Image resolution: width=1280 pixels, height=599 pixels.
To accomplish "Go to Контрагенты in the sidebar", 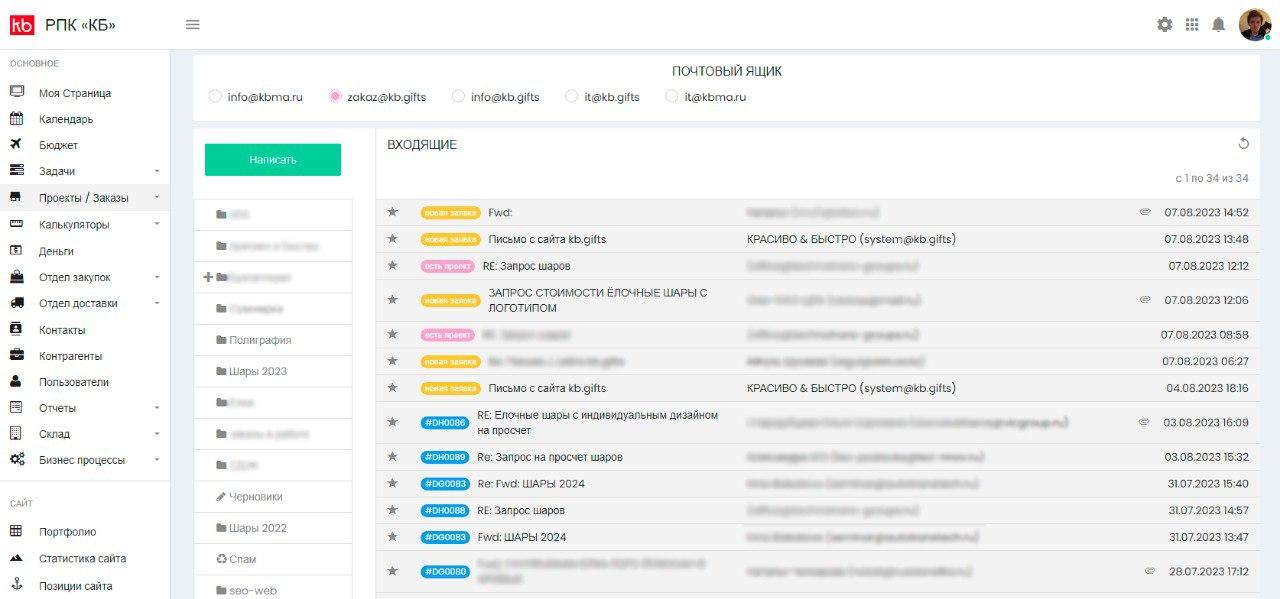I will [70, 356].
